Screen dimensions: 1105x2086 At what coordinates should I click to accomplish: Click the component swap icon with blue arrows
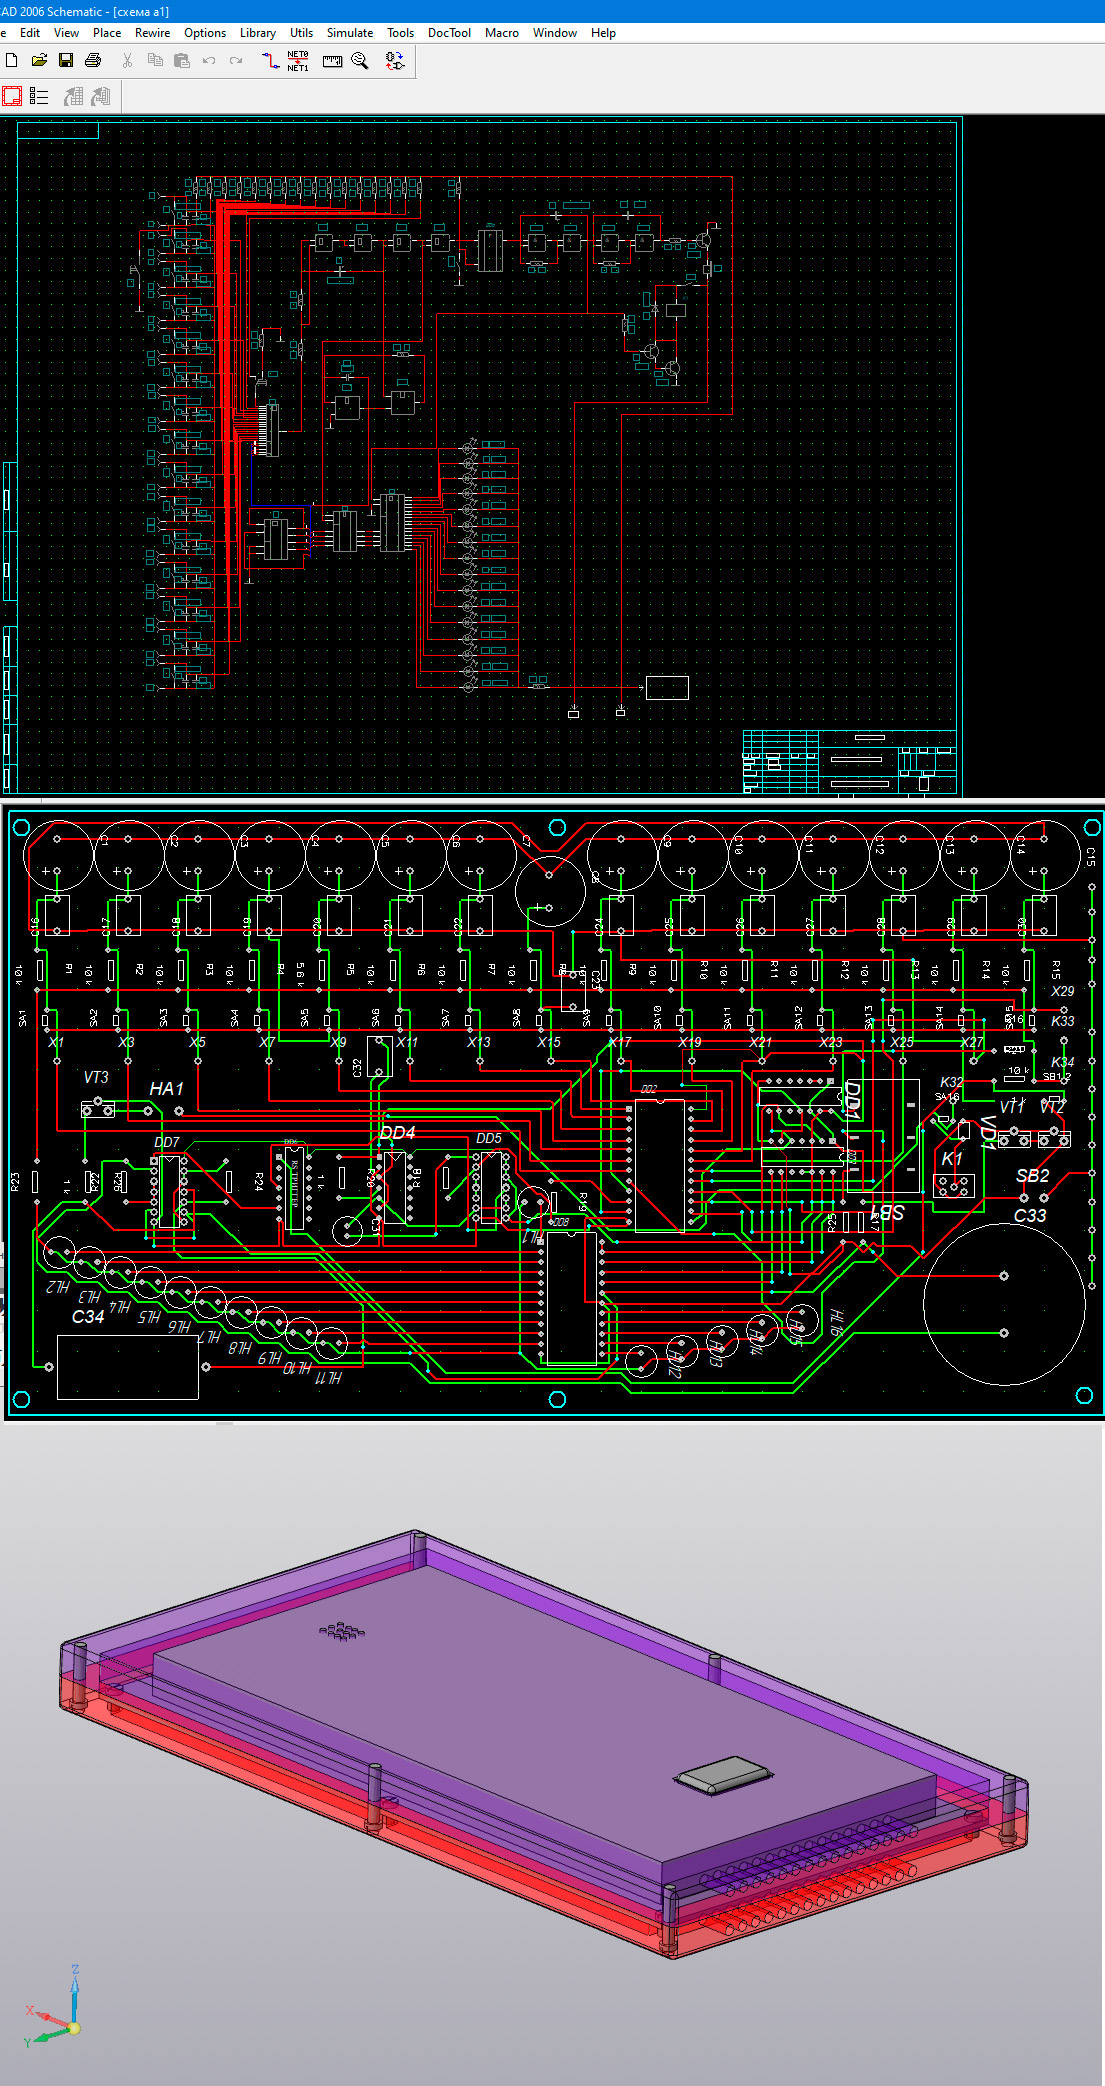coord(395,61)
